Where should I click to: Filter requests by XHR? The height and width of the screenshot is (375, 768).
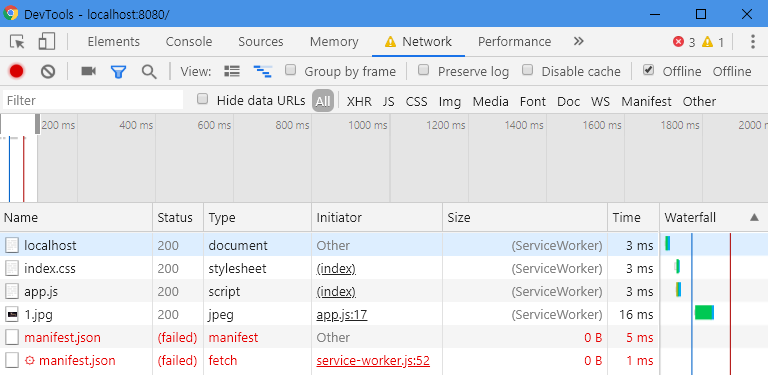coord(359,102)
